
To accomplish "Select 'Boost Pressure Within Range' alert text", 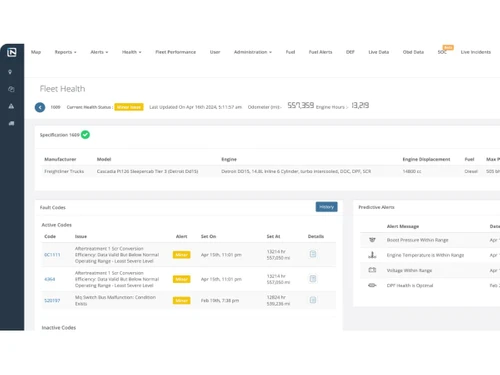I will 418,240.
